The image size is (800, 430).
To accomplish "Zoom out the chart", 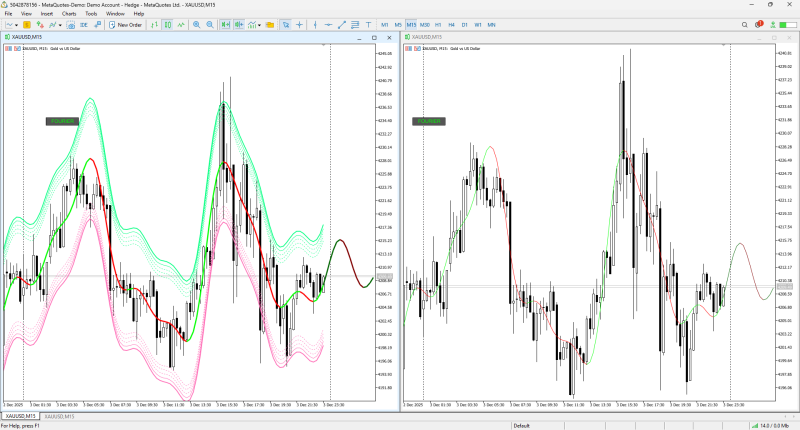I will coord(210,24).
